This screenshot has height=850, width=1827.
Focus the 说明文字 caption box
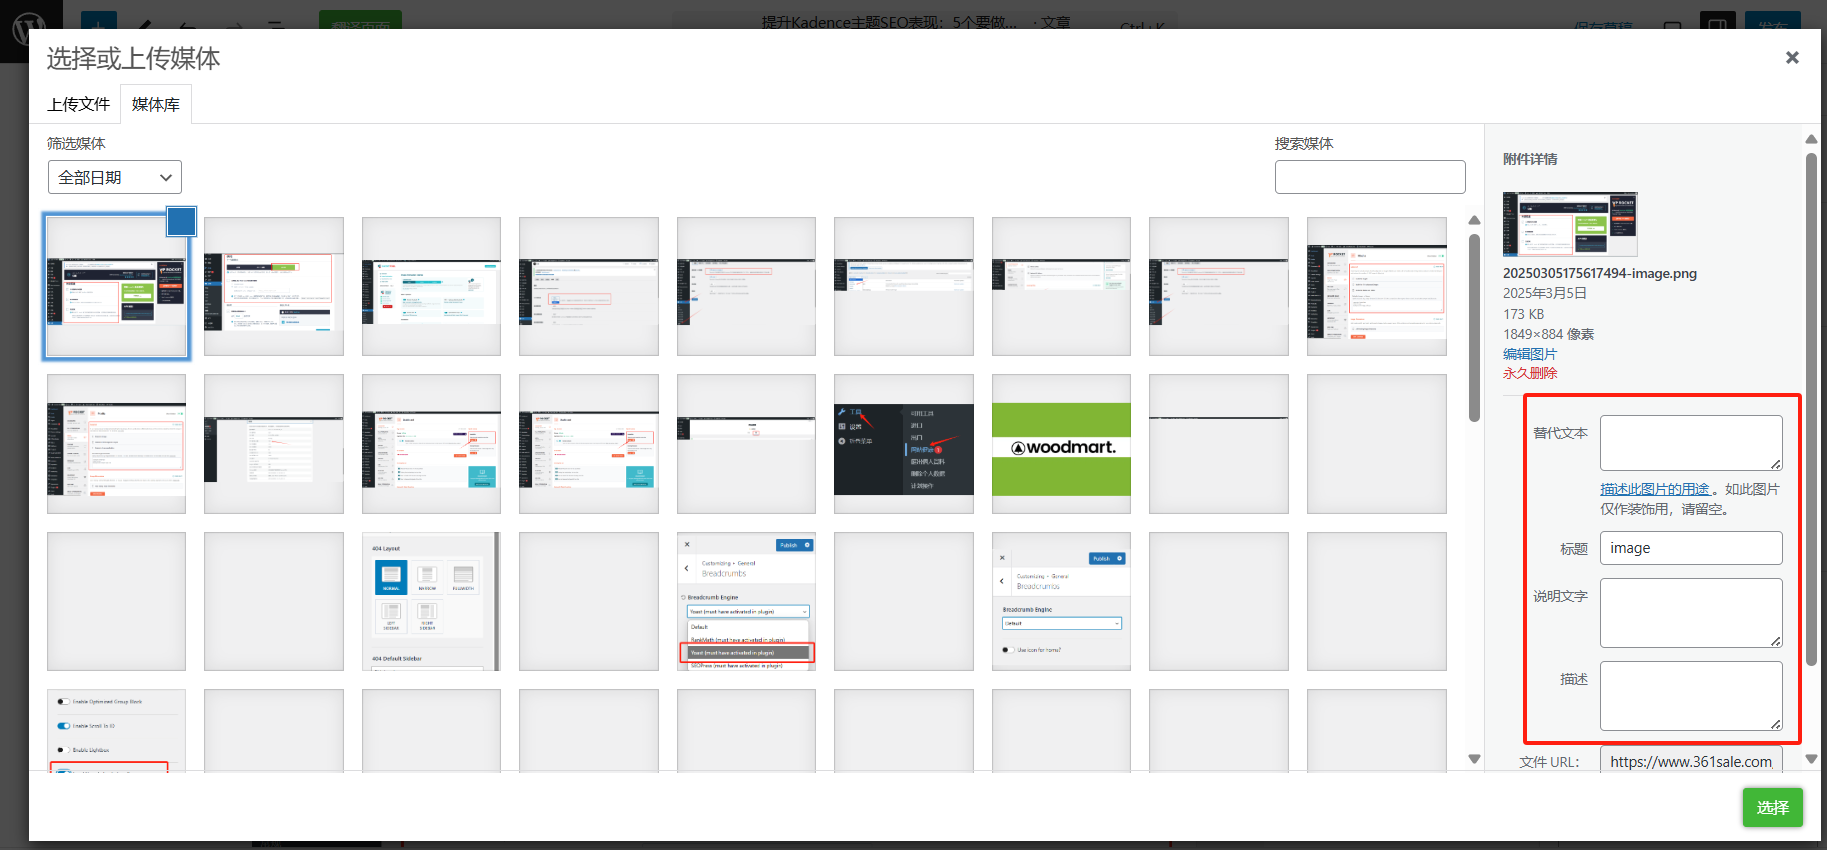[1690, 612]
